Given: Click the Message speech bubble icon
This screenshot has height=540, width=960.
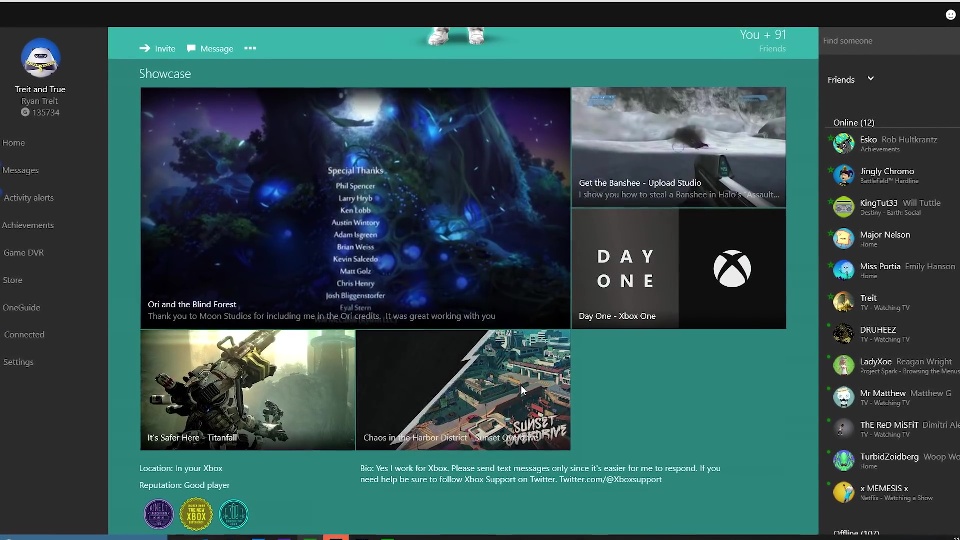Looking at the screenshot, I should point(191,48).
